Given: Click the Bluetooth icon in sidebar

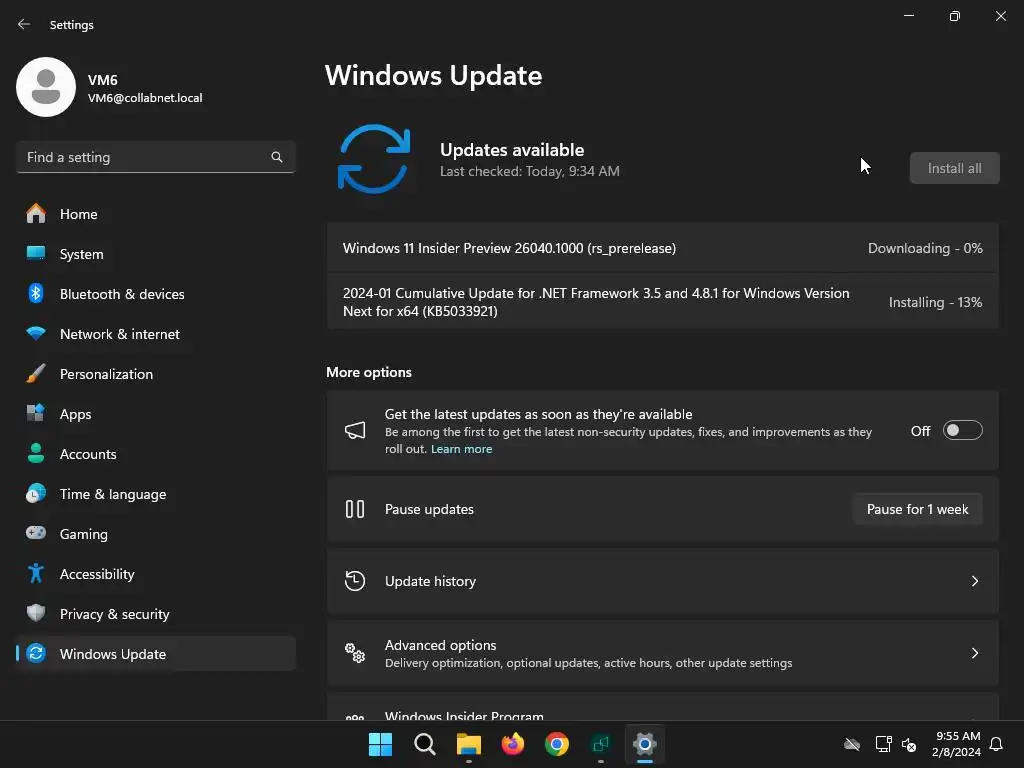Looking at the screenshot, I should (x=36, y=293).
